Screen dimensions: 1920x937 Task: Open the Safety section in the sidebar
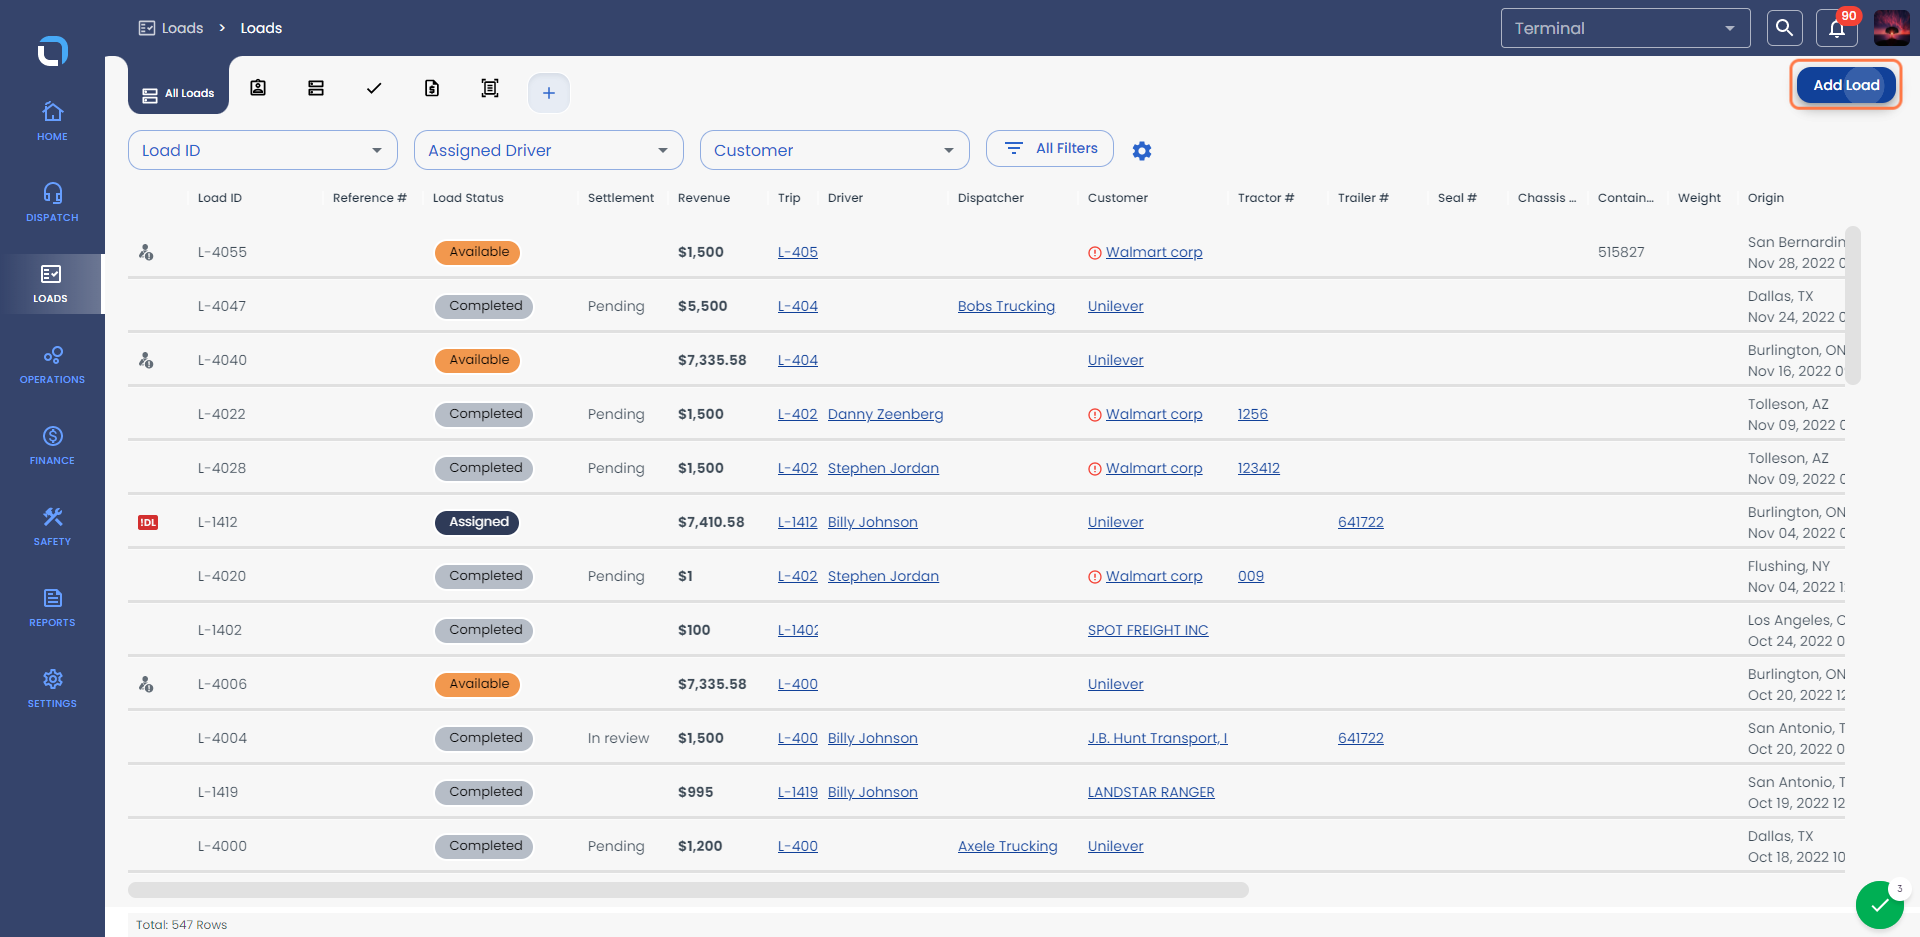pyautogui.click(x=52, y=526)
